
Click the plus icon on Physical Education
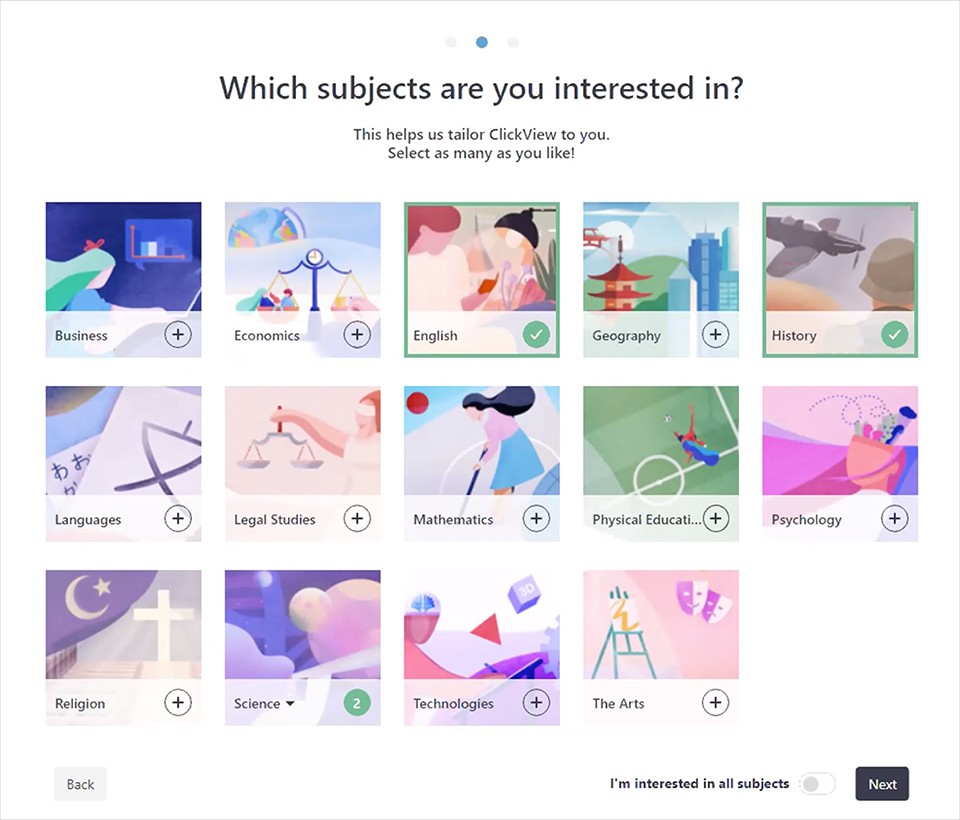click(x=716, y=518)
